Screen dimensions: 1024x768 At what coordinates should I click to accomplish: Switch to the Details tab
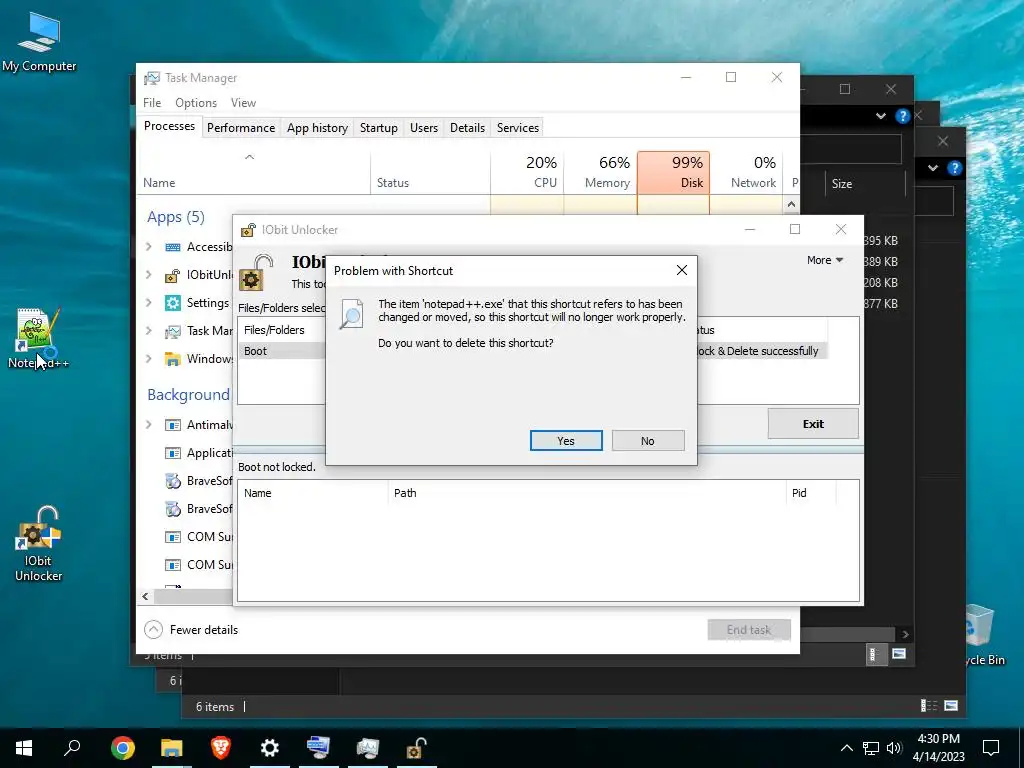[468, 128]
